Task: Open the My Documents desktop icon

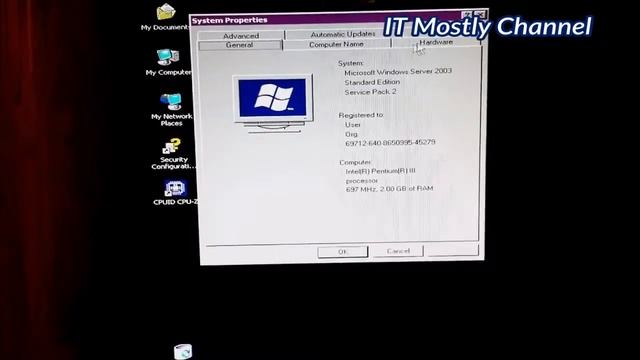Action: (x=165, y=17)
